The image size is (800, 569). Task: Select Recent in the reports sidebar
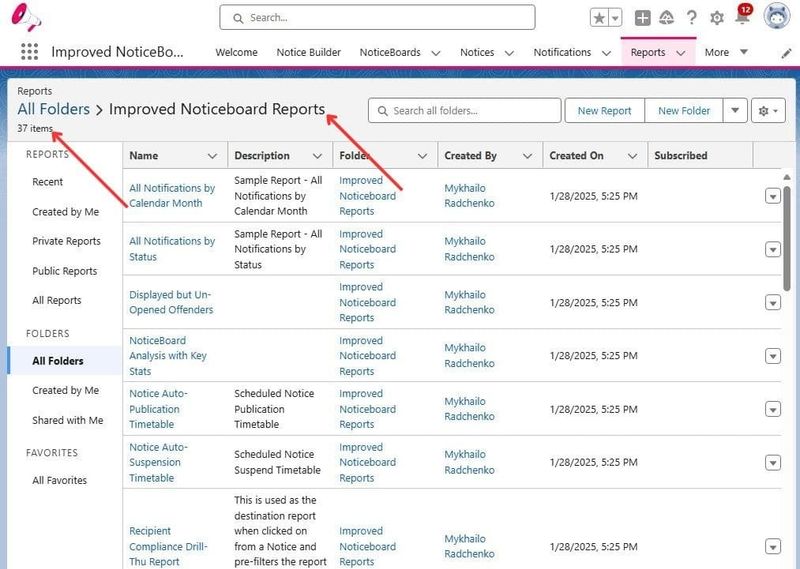(47, 182)
